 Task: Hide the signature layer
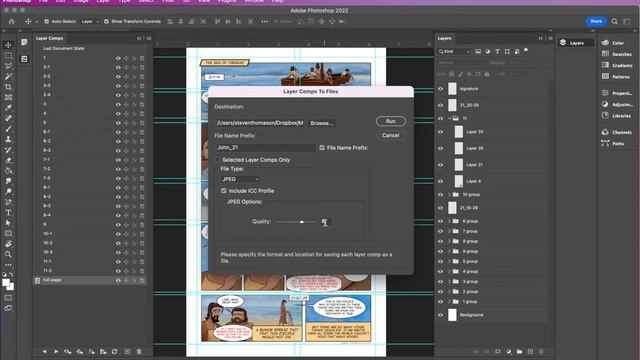tap(440, 89)
